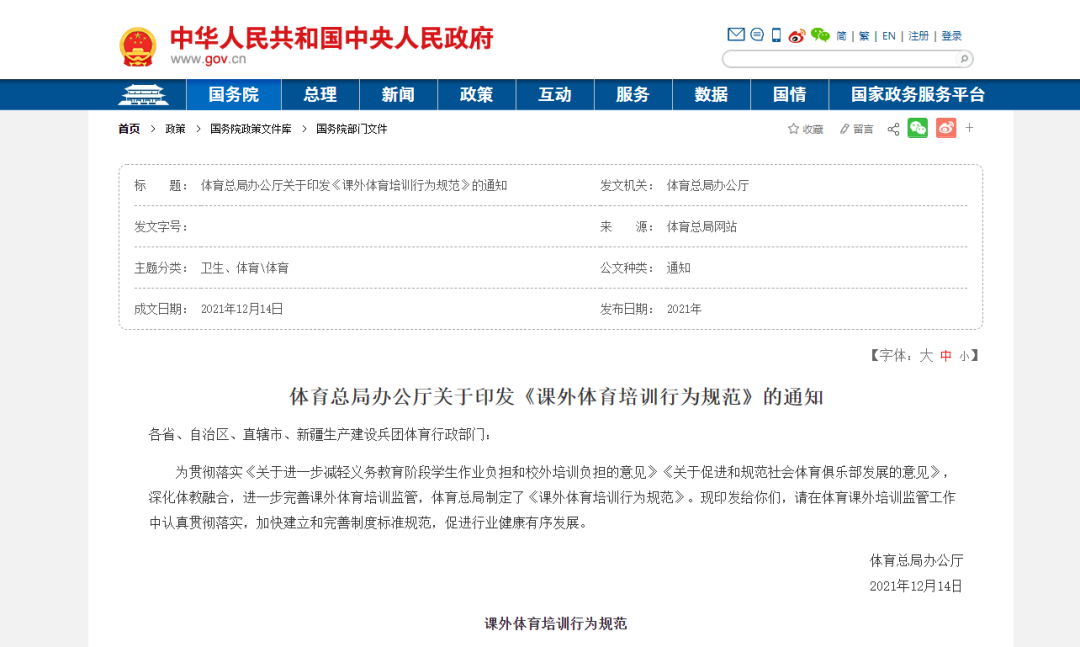Open the 数据 navigation tab

(711, 94)
